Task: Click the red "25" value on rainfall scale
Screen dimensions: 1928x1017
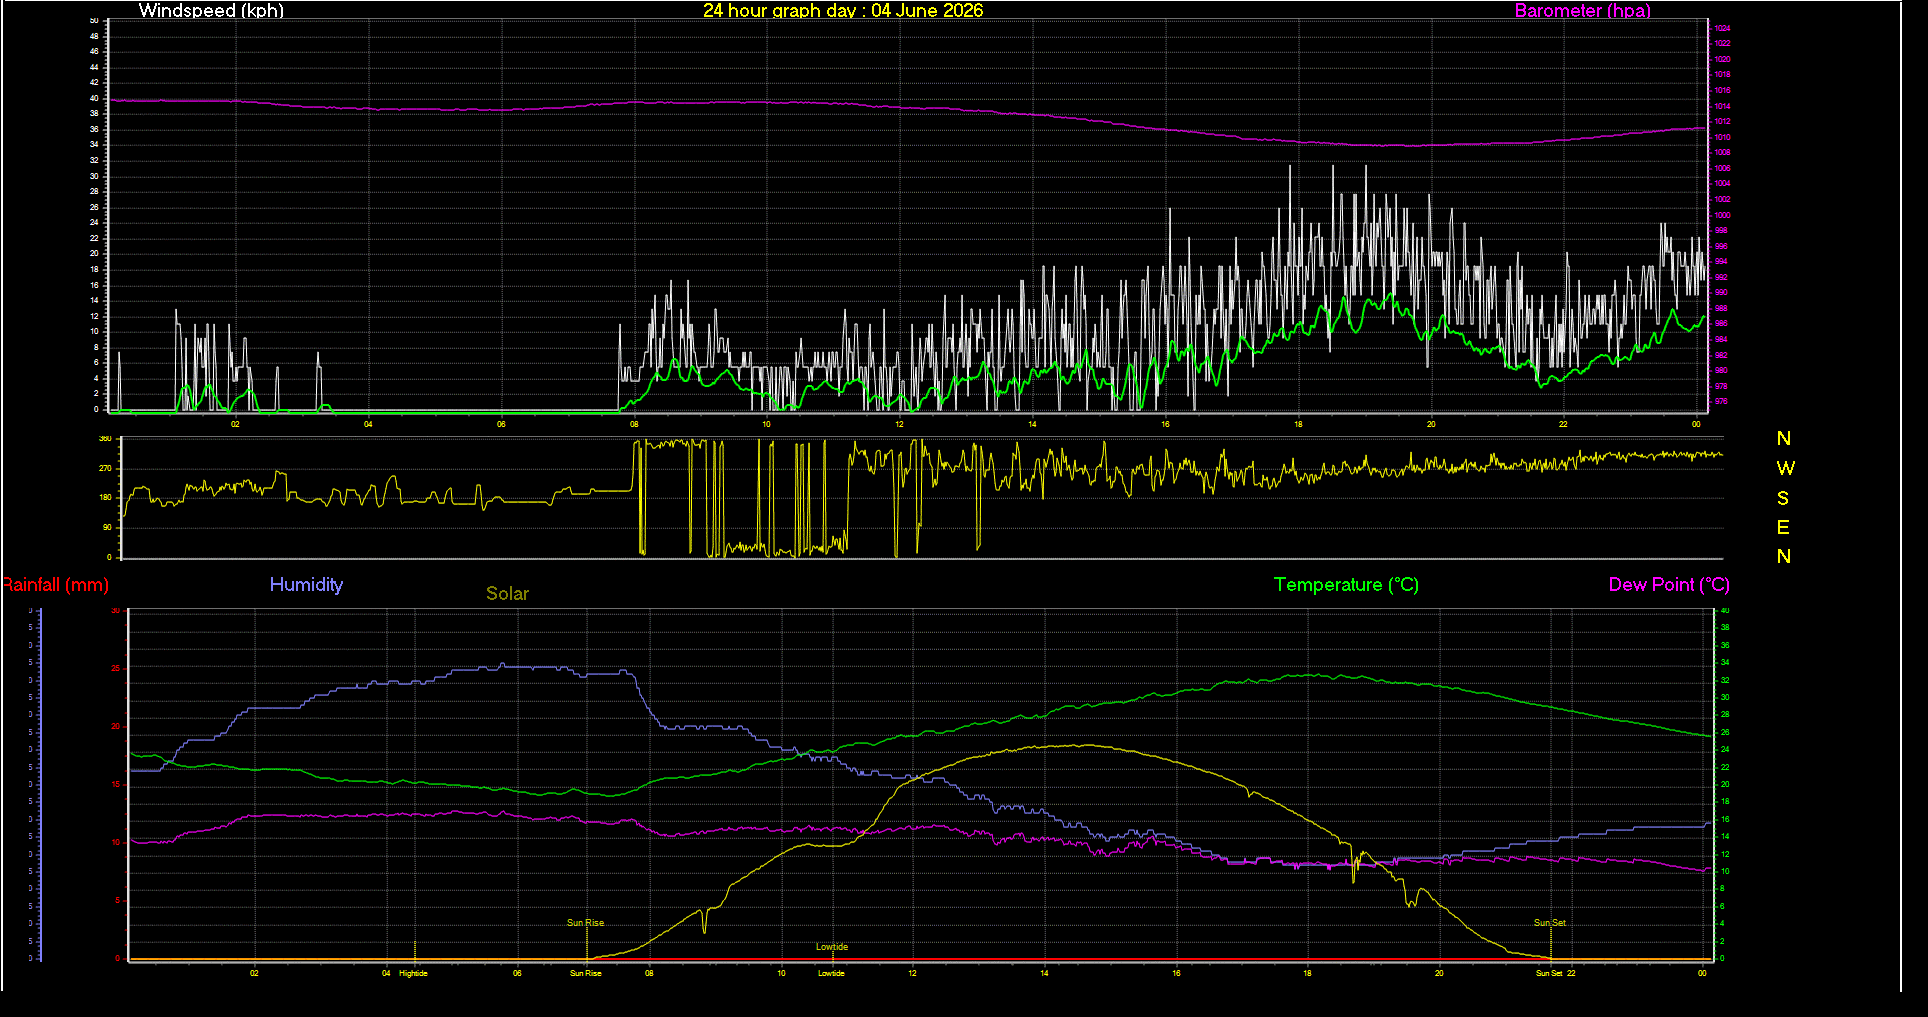Action: click(x=115, y=668)
